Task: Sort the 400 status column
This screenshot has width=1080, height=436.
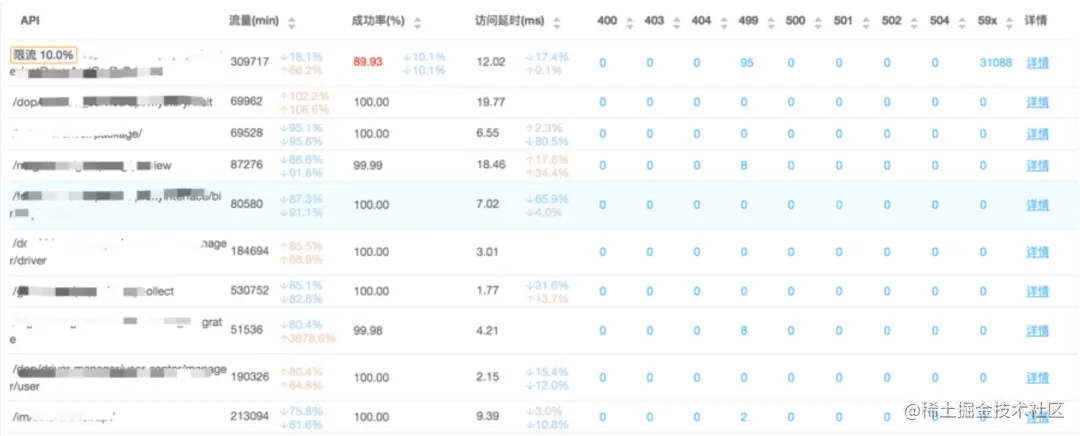Action: pyautogui.click(x=629, y=22)
